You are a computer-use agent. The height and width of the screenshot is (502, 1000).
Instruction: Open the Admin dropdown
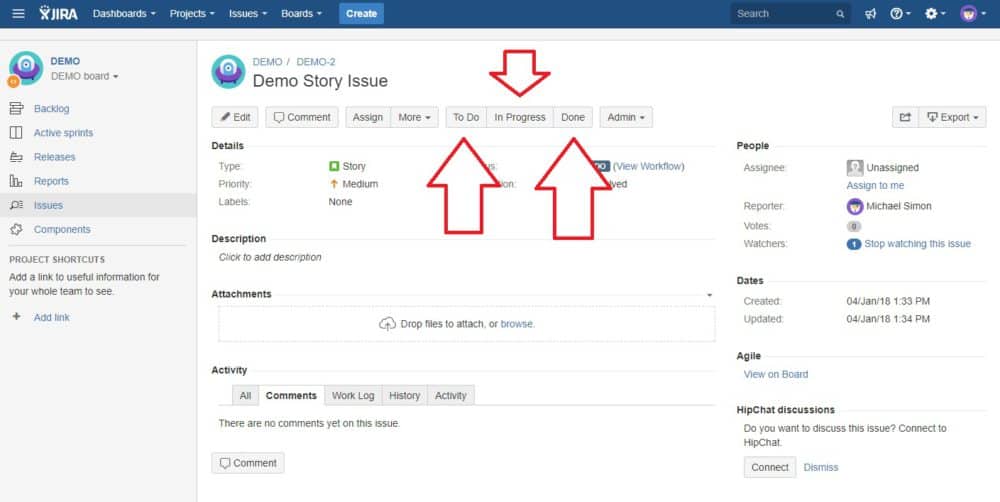[x=626, y=117]
